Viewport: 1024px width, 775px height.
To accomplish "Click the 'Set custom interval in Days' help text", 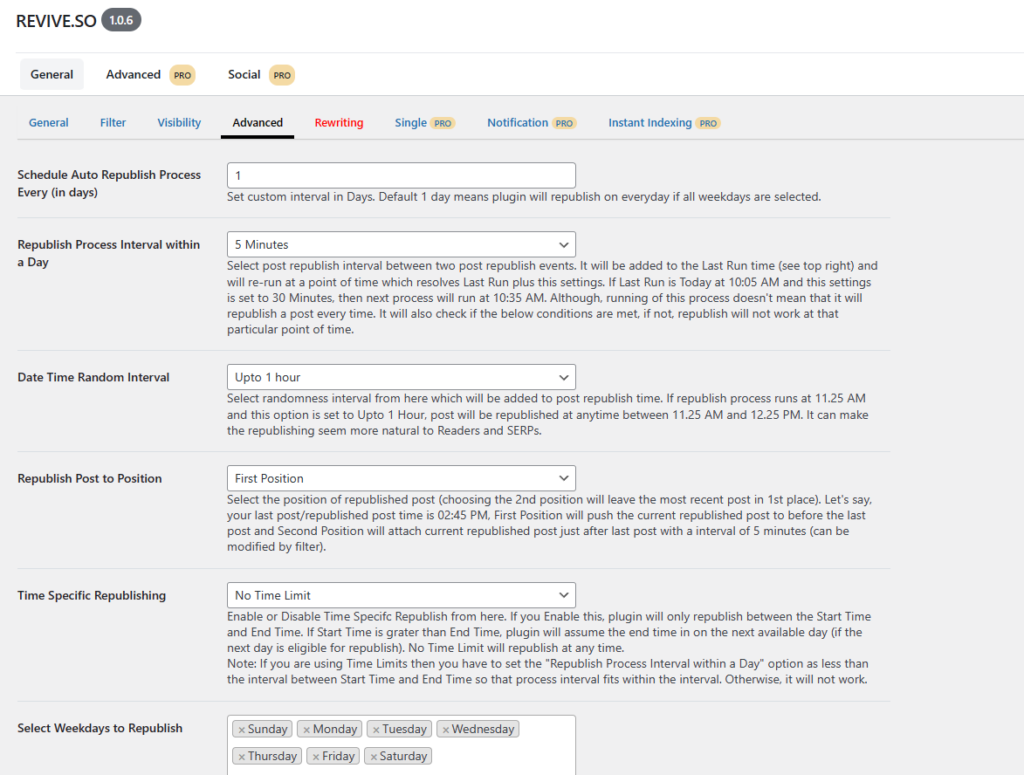I will 524,197.
